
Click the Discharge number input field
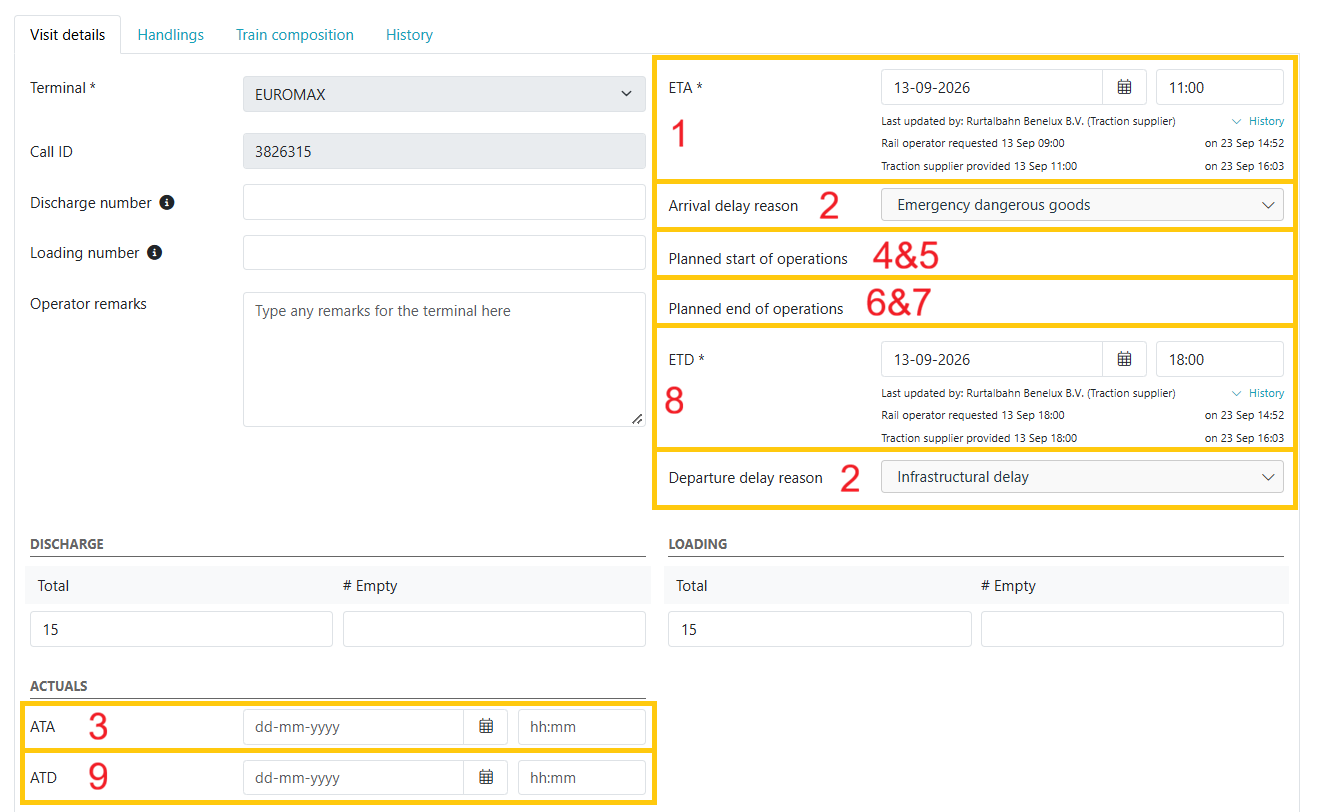444,202
